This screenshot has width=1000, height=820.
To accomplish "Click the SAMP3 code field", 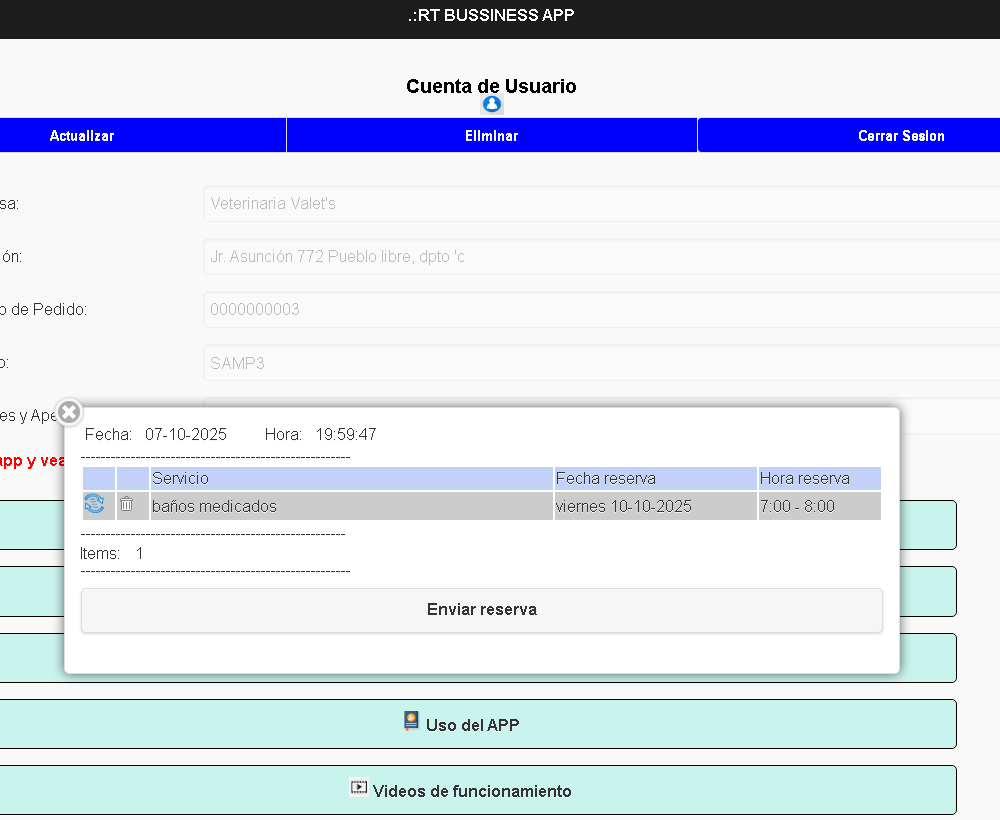I will (600, 363).
